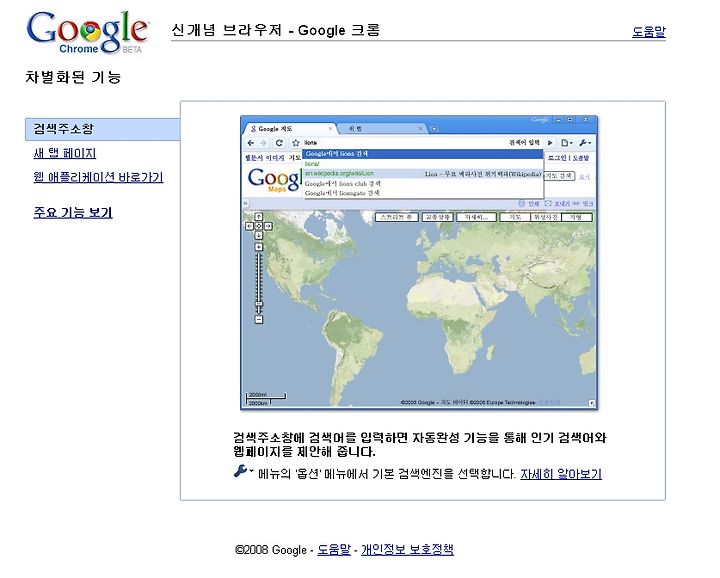The image size is (720, 578).
Task: Select 검색주소창 in the sidebar
Action: [102, 129]
